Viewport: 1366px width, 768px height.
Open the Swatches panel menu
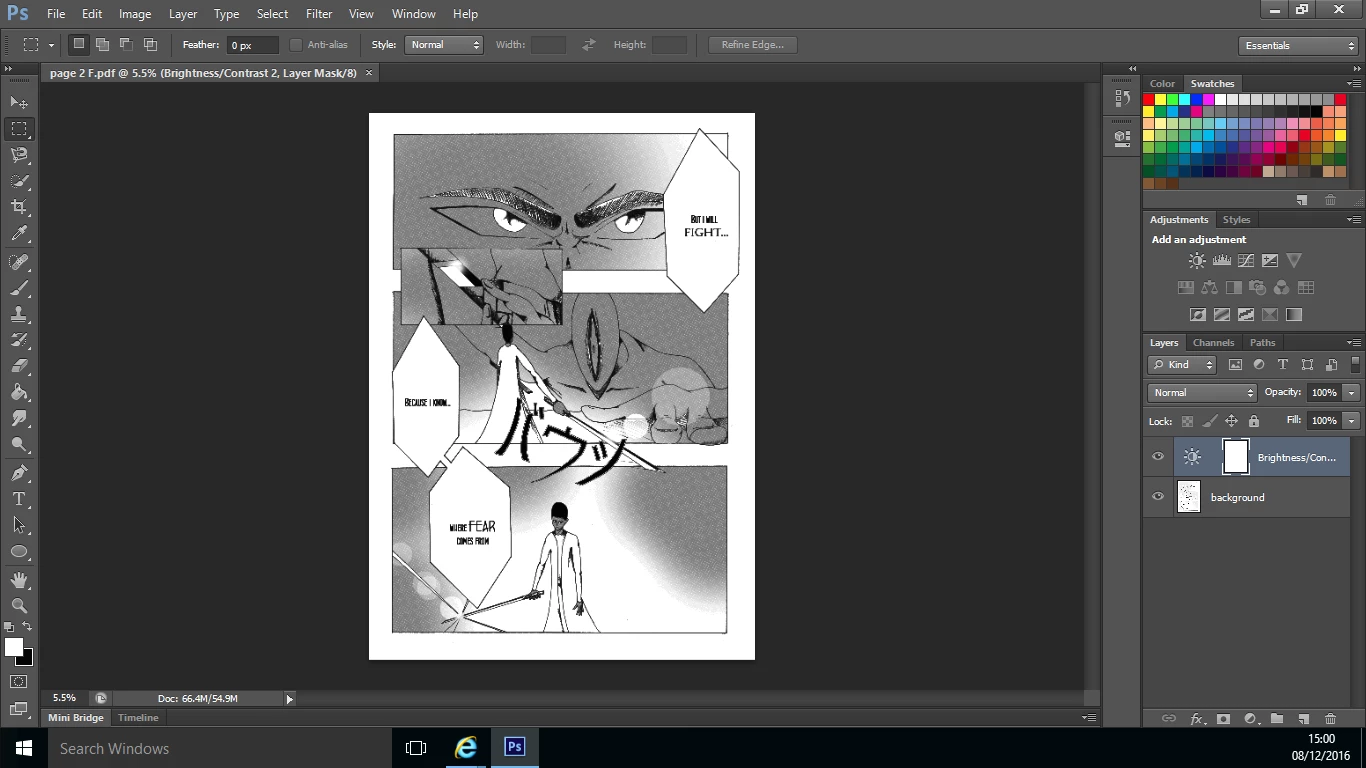pos(1353,83)
